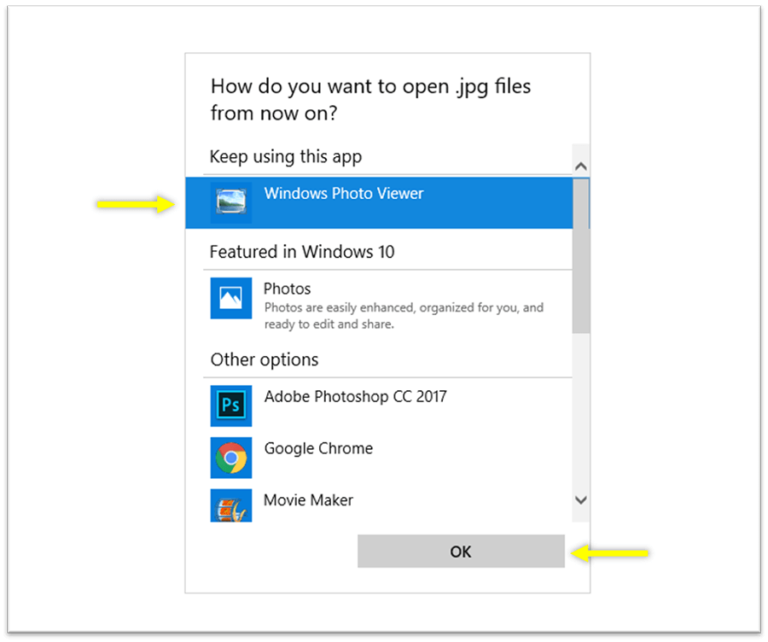Select the "Windows Photo Viewer" label
Screen dimensions: 768x642
pos(344,193)
